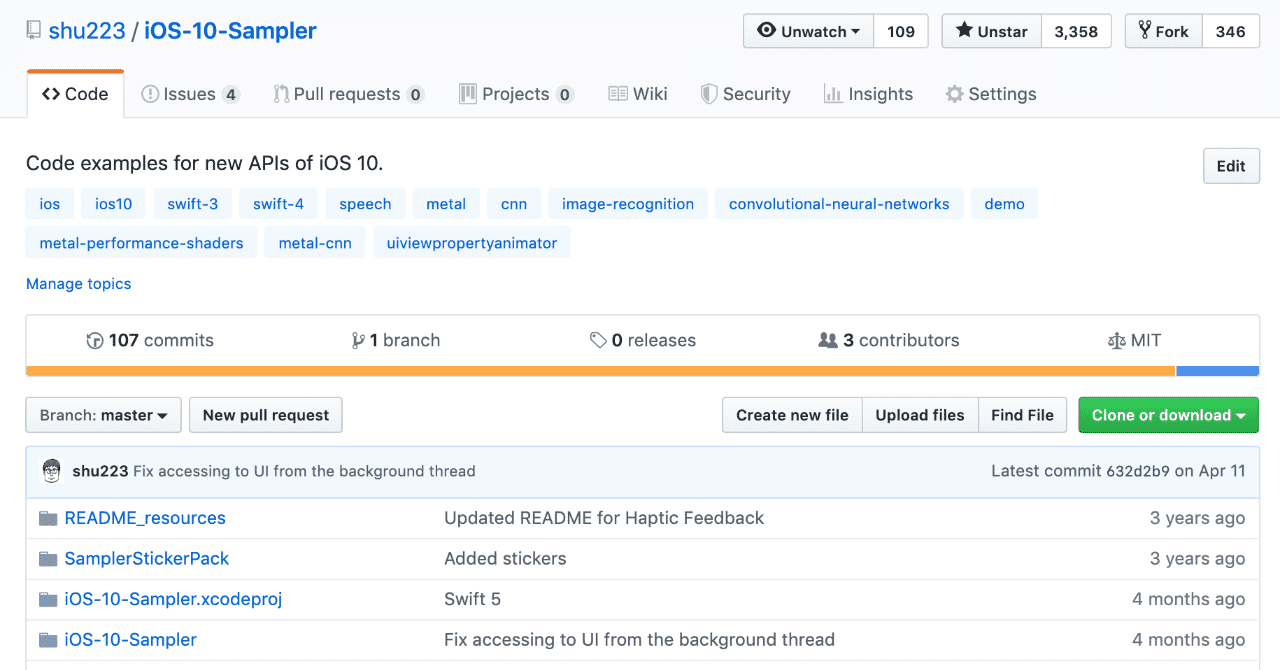The height and width of the screenshot is (670, 1280).
Task: Open the 'Swift 5' commit message
Action: click(x=472, y=599)
